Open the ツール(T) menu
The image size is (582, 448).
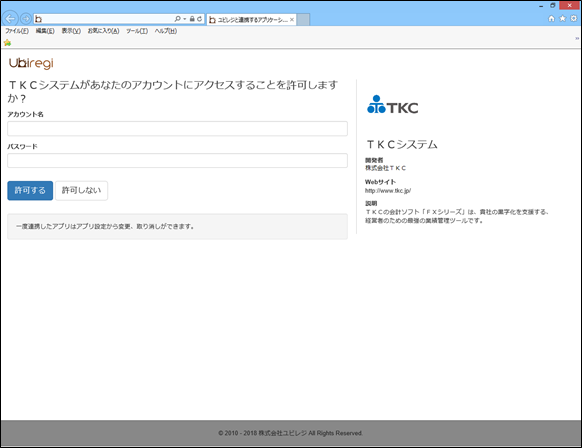pos(137,31)
